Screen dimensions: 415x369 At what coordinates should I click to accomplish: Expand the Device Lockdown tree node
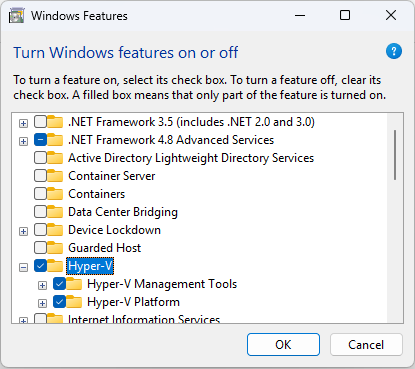tap(23, 232)
